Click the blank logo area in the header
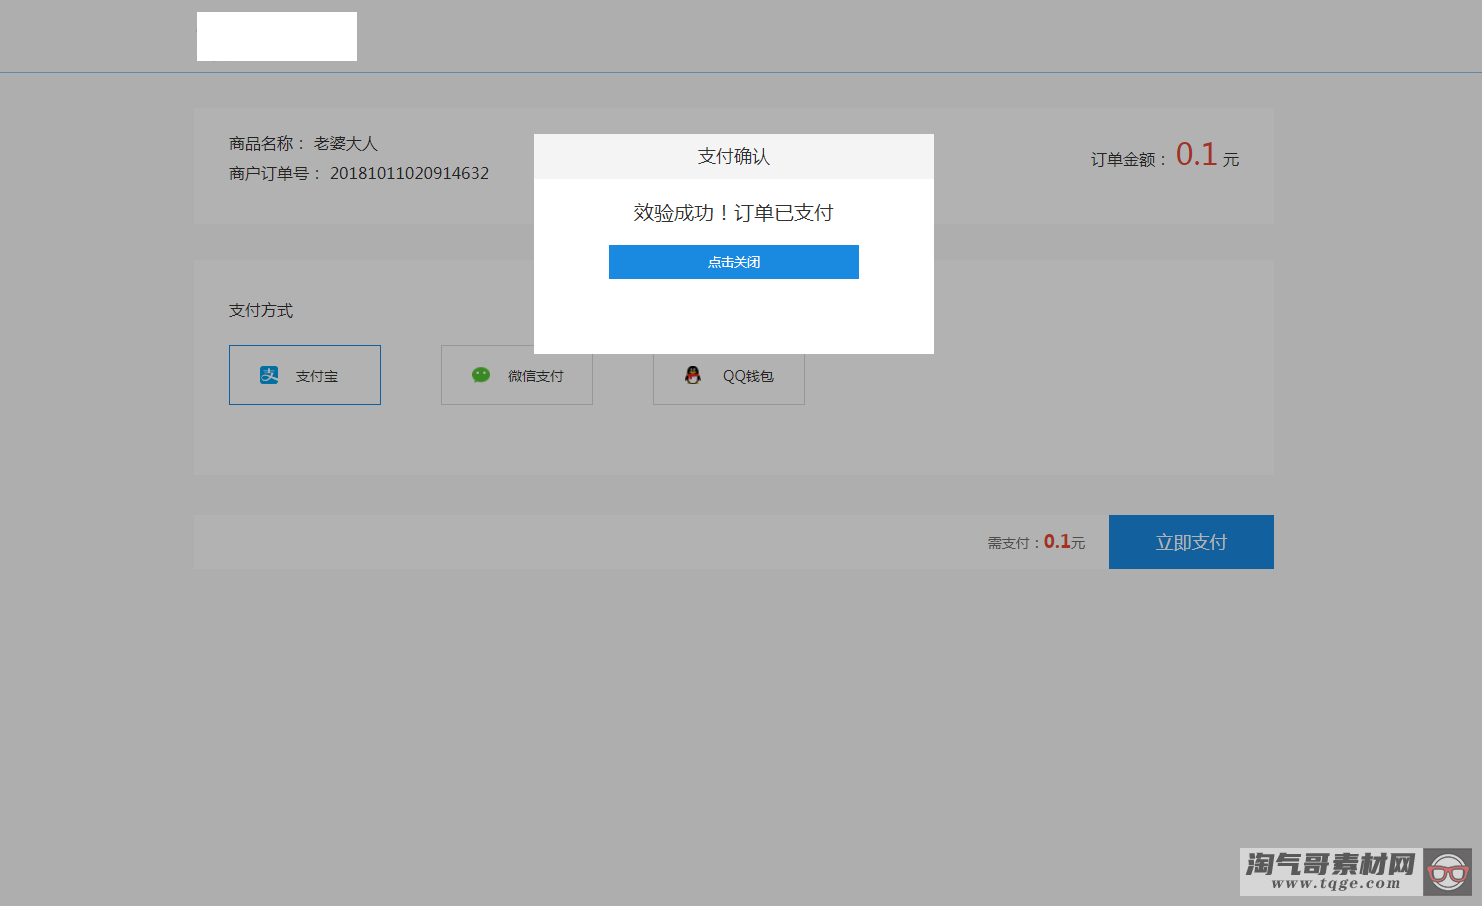 [x=277, y=36]
